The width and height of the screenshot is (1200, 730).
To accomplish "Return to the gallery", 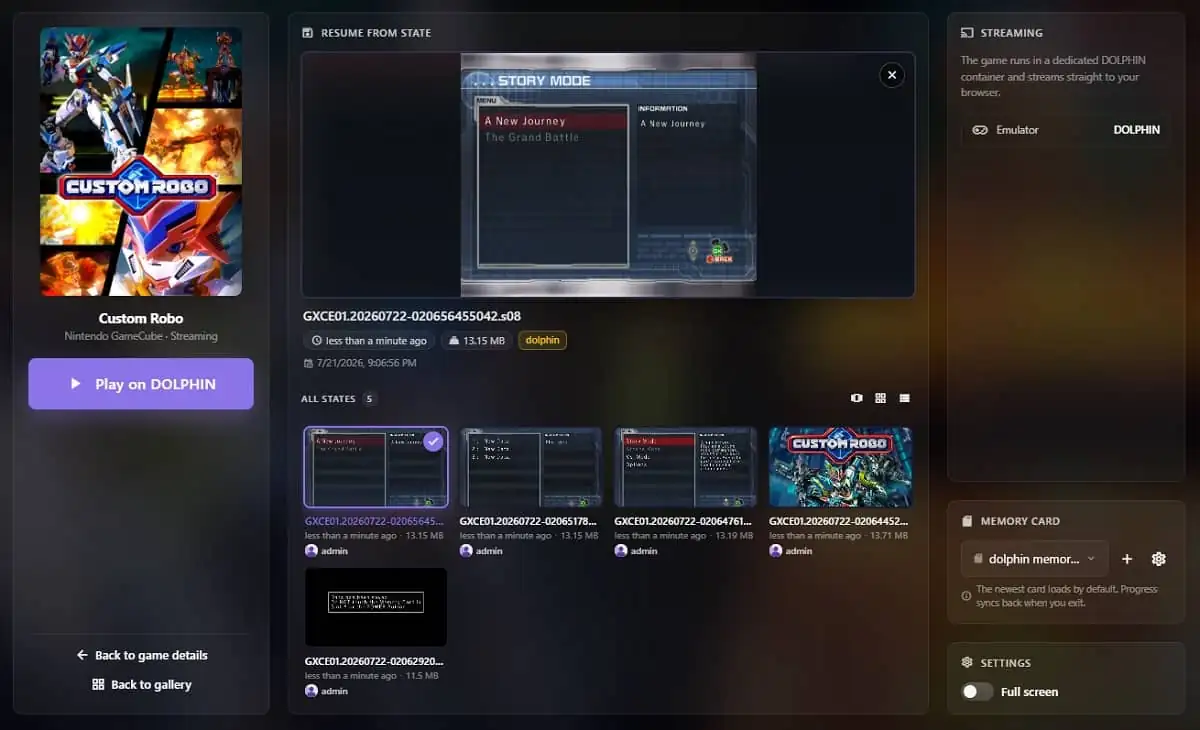I will pos(141,684).
